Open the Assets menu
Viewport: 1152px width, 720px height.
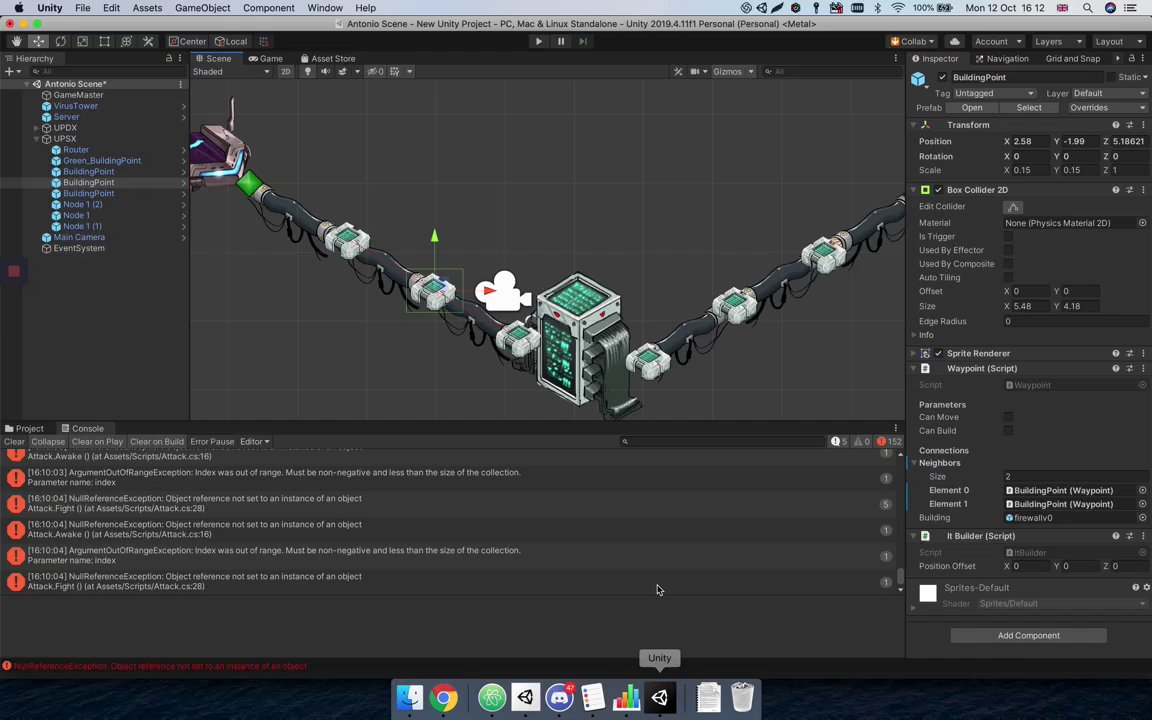point(147,8)
